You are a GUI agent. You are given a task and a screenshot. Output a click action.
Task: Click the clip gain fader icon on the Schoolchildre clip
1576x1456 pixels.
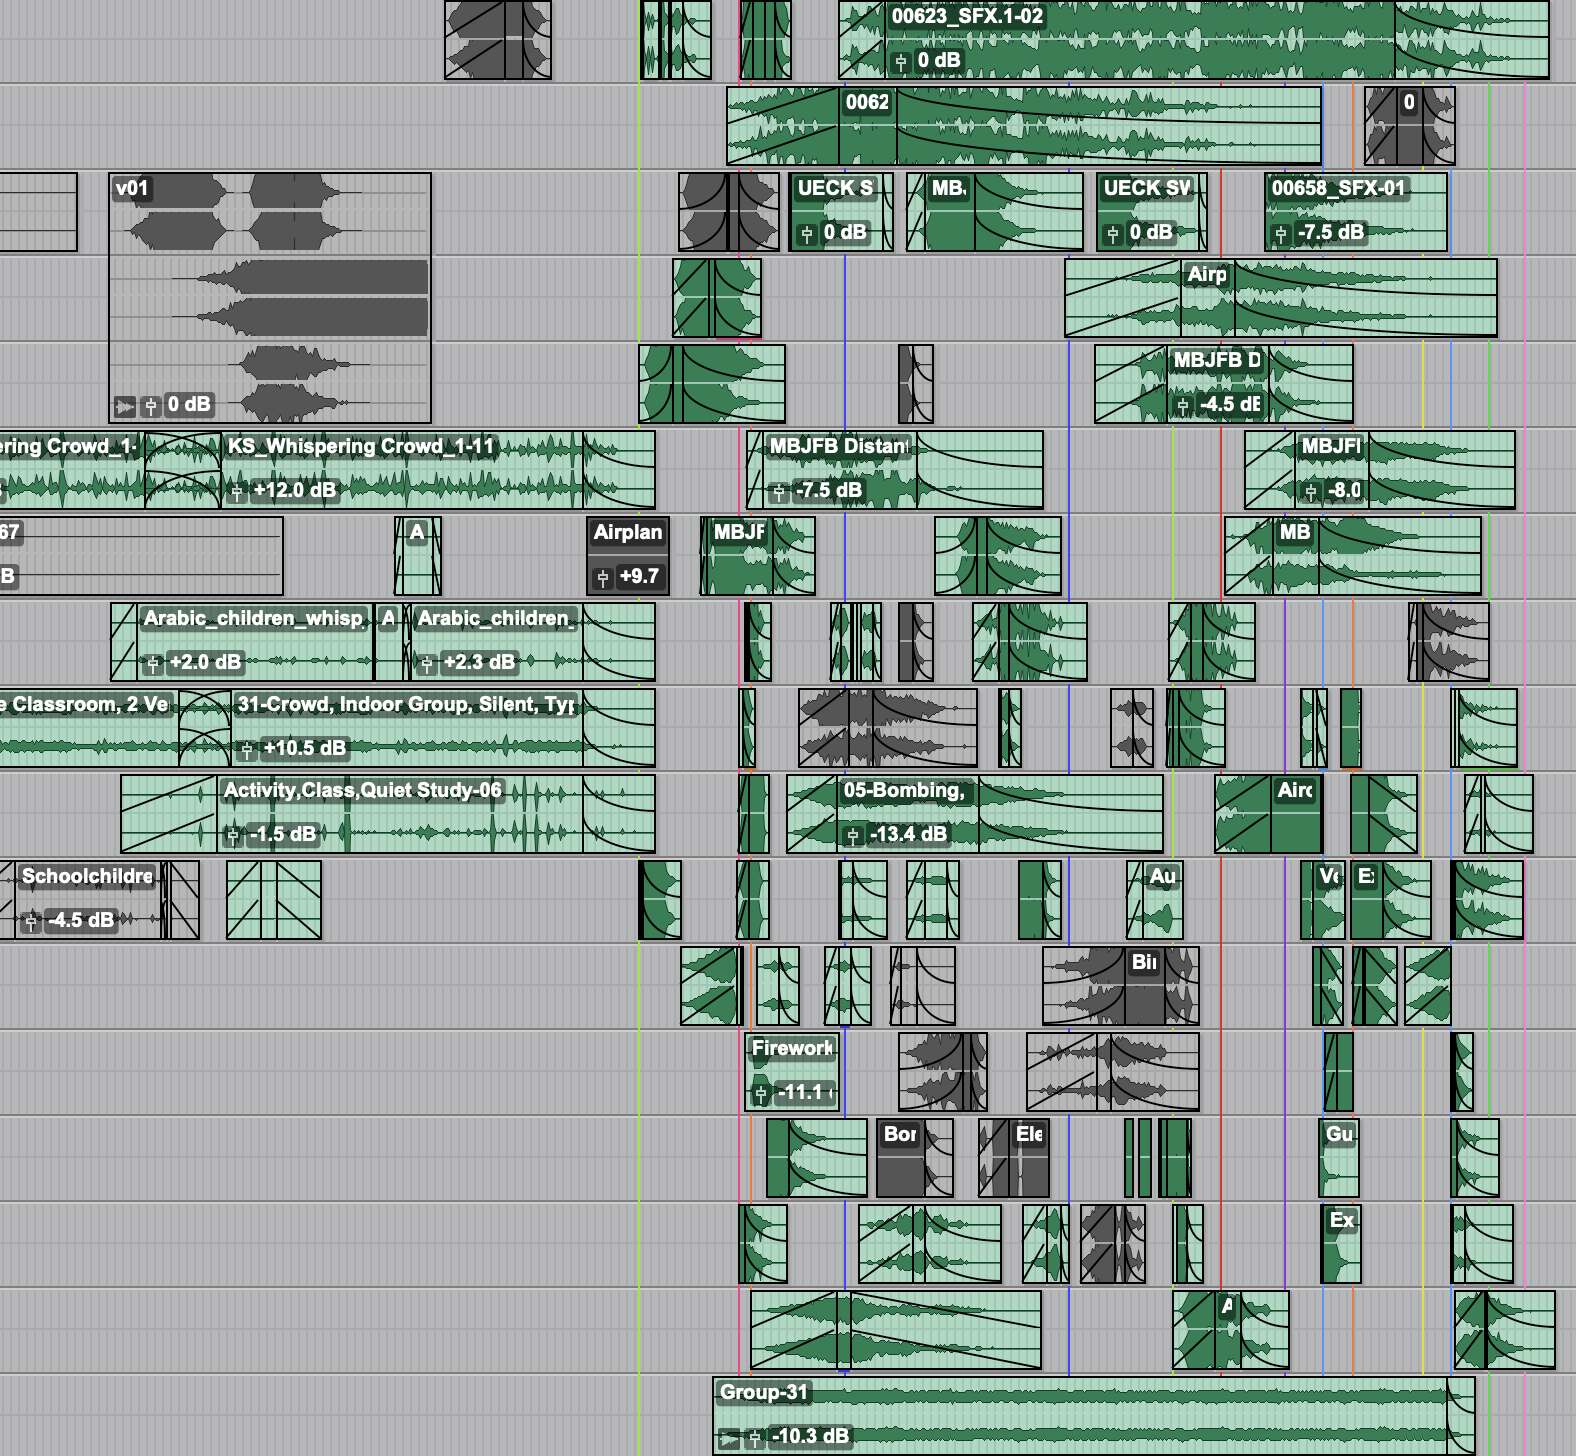[x=31, y=921]
